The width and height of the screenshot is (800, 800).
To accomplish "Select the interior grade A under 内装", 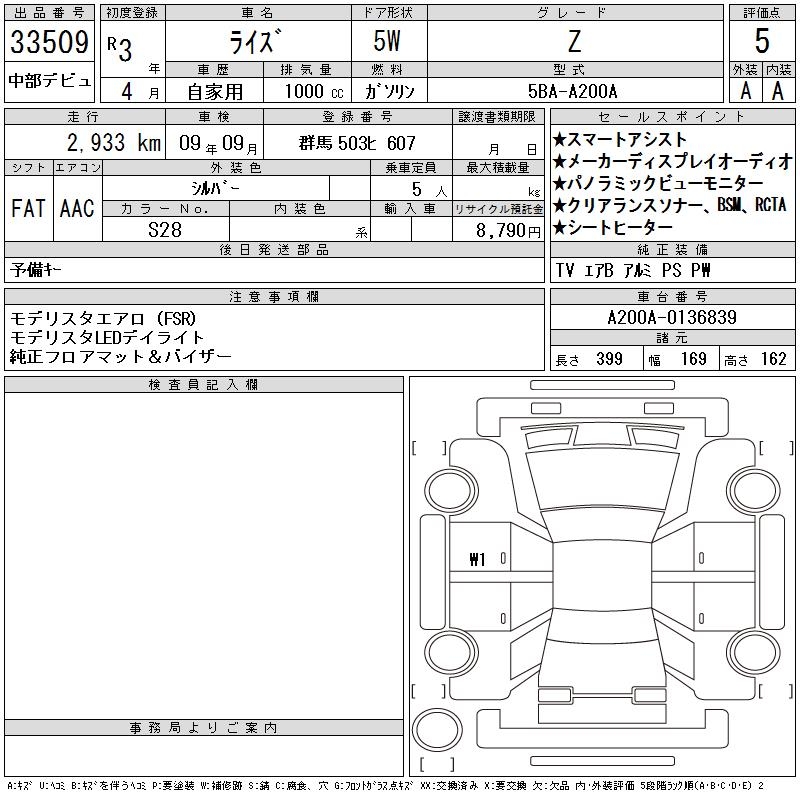I will (778, 91).
